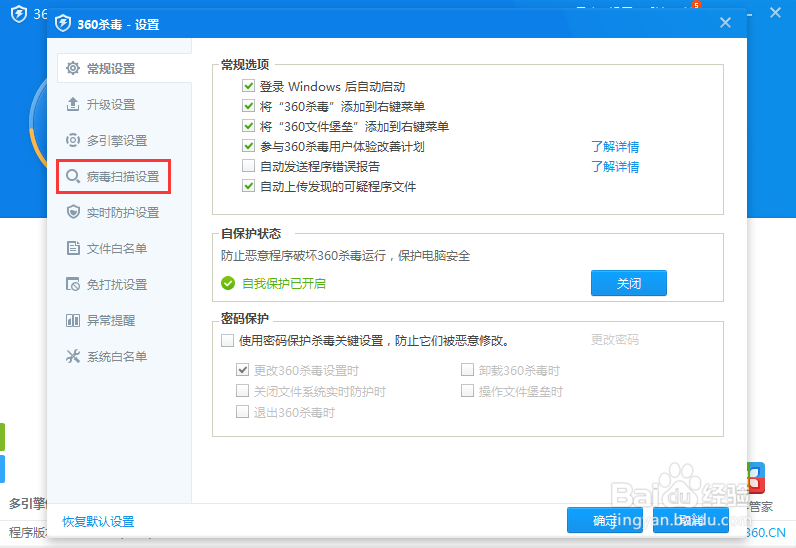Click the chart icon beside 异常提醒
Screen dimensions: 796x548
[73, 320]
